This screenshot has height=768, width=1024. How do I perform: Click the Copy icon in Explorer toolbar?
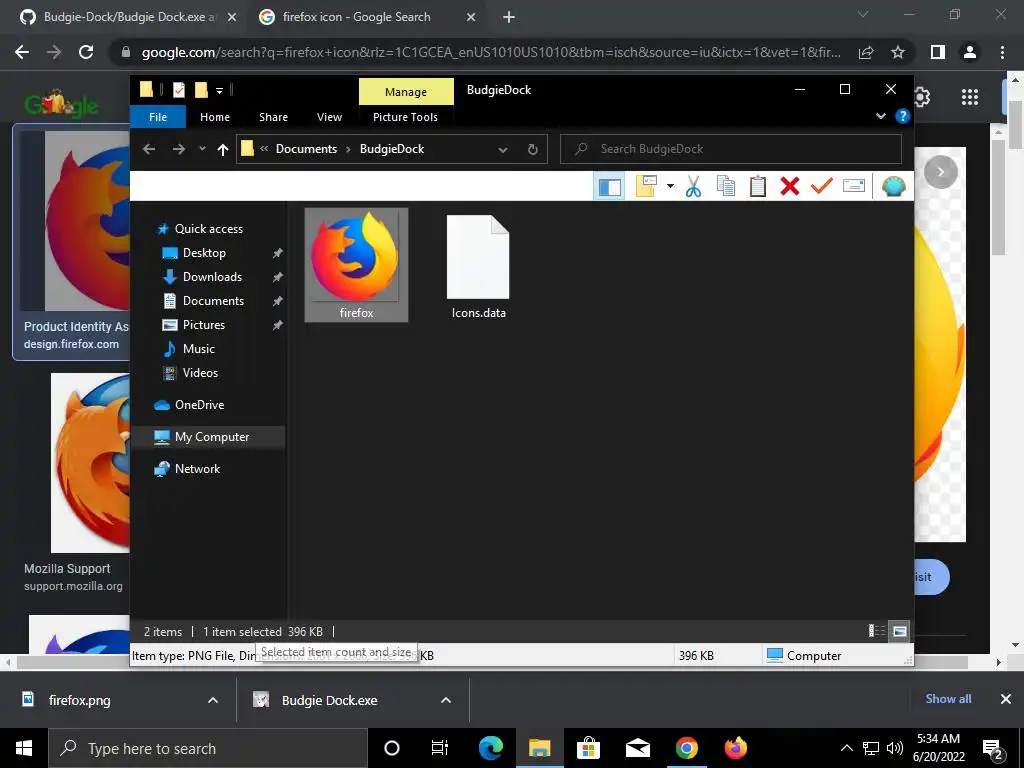click(x=726, y=186)
